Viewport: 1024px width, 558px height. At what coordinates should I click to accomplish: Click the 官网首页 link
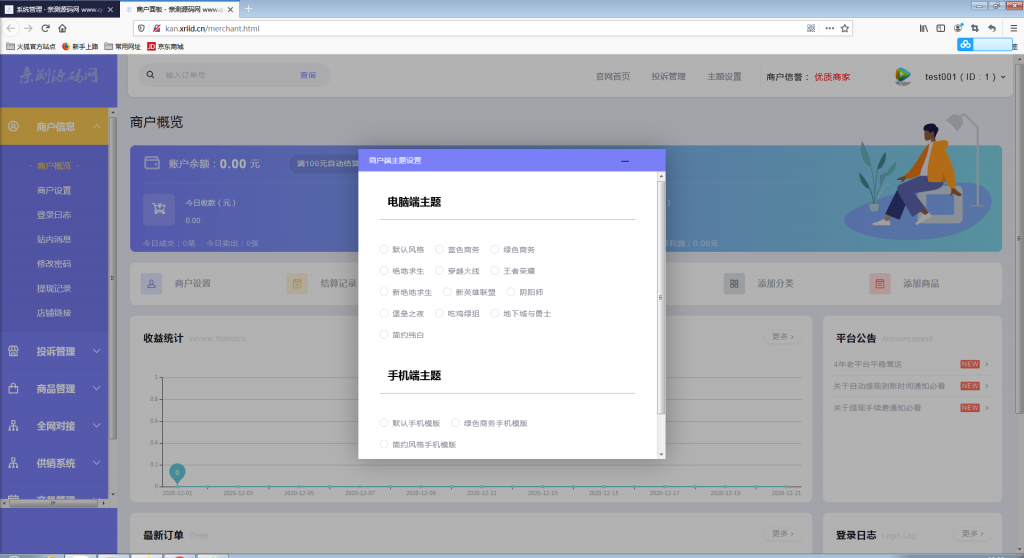[x=613, y=76]
